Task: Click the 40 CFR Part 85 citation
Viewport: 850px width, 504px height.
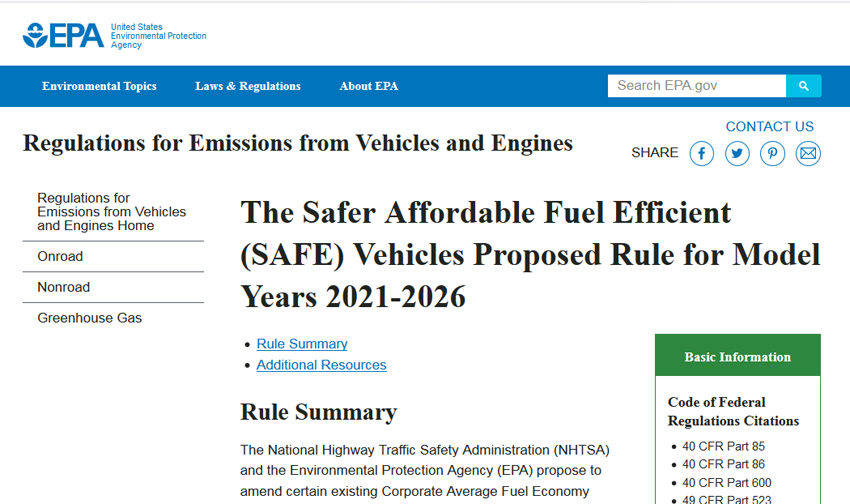Action: [x=723, y=447]
